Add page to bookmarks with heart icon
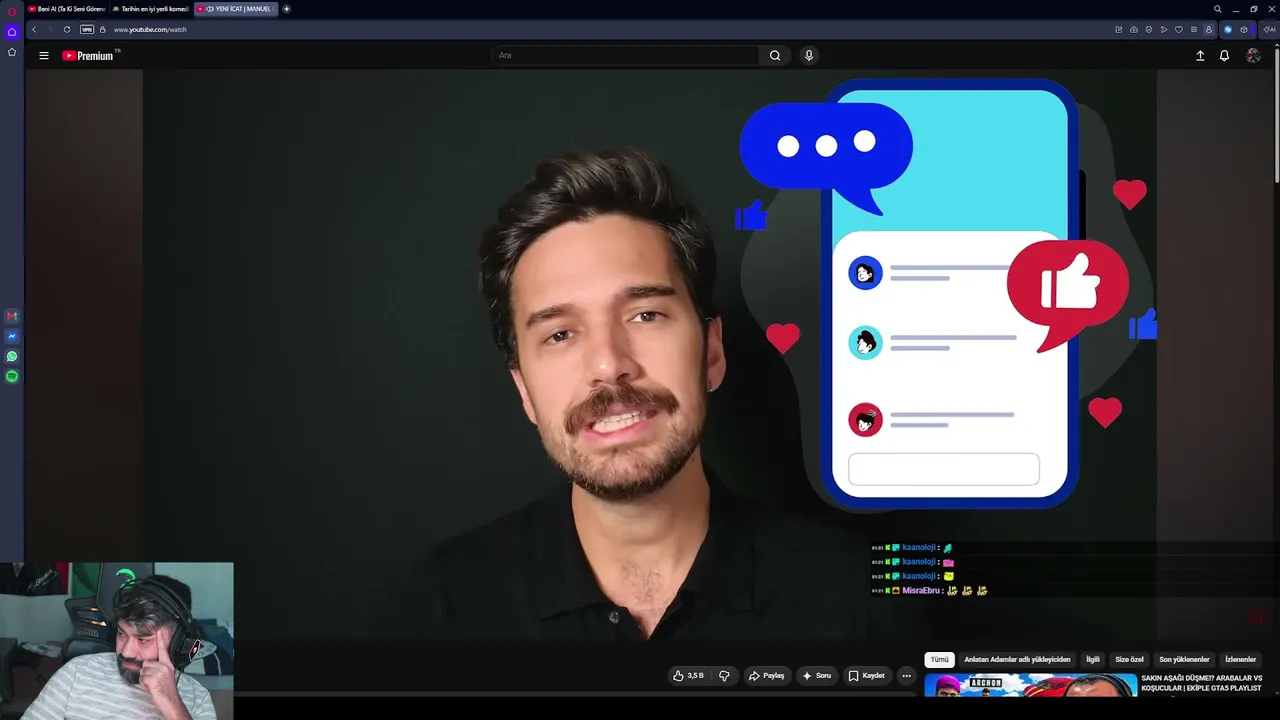Screen dimensions: 1280x720 pyautogui.click(x=1179, y=30)
